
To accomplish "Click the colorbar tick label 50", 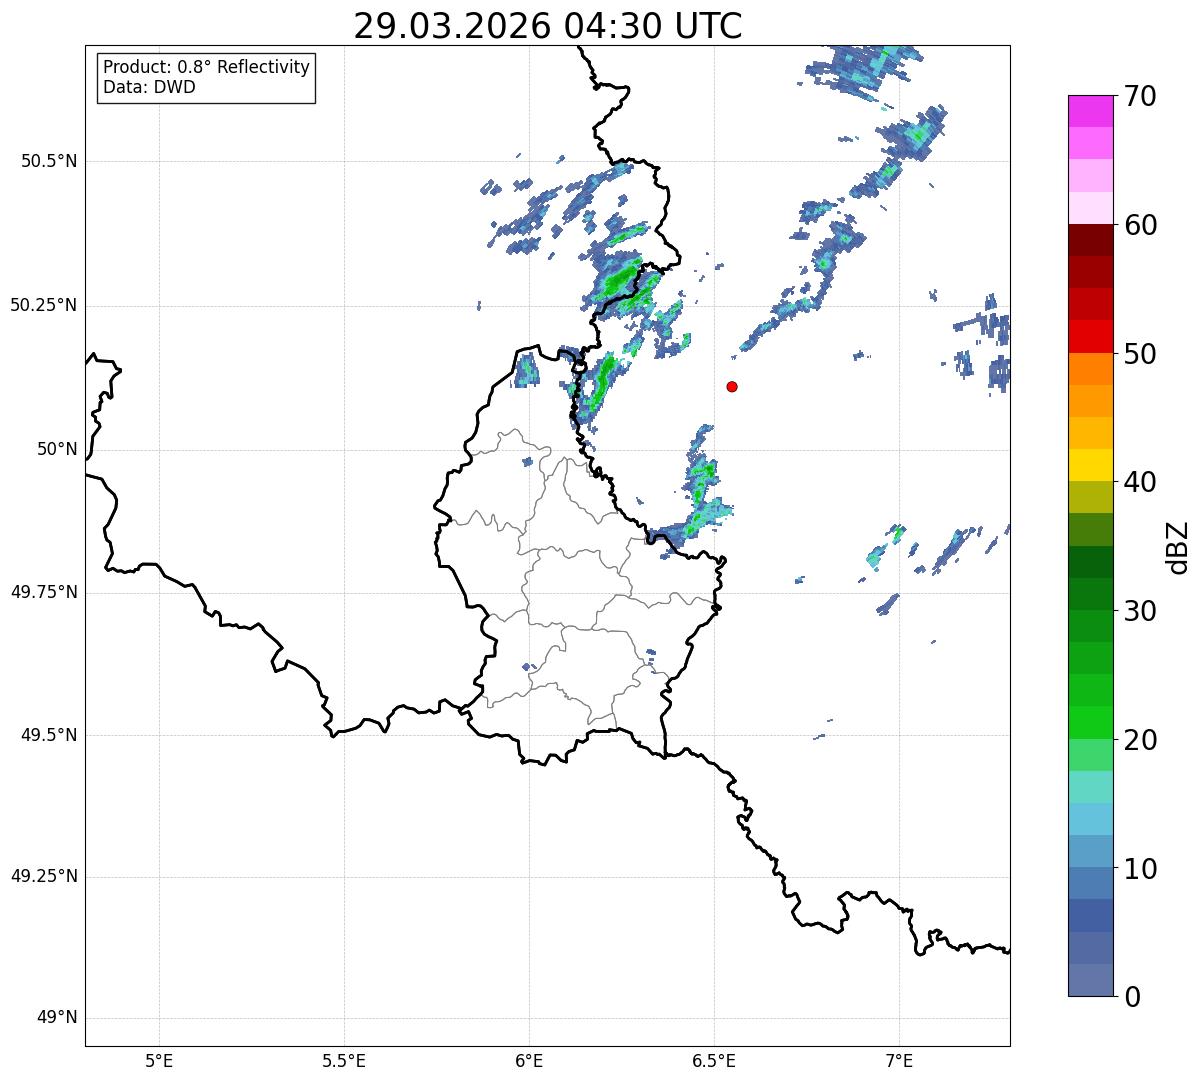I will (1141, 354).
